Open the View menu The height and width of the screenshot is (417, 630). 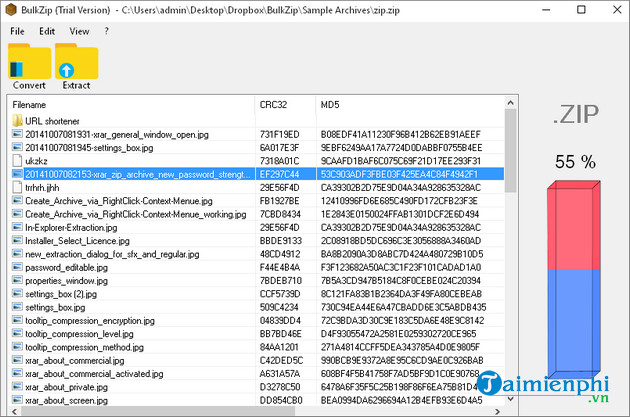(79, 31)
